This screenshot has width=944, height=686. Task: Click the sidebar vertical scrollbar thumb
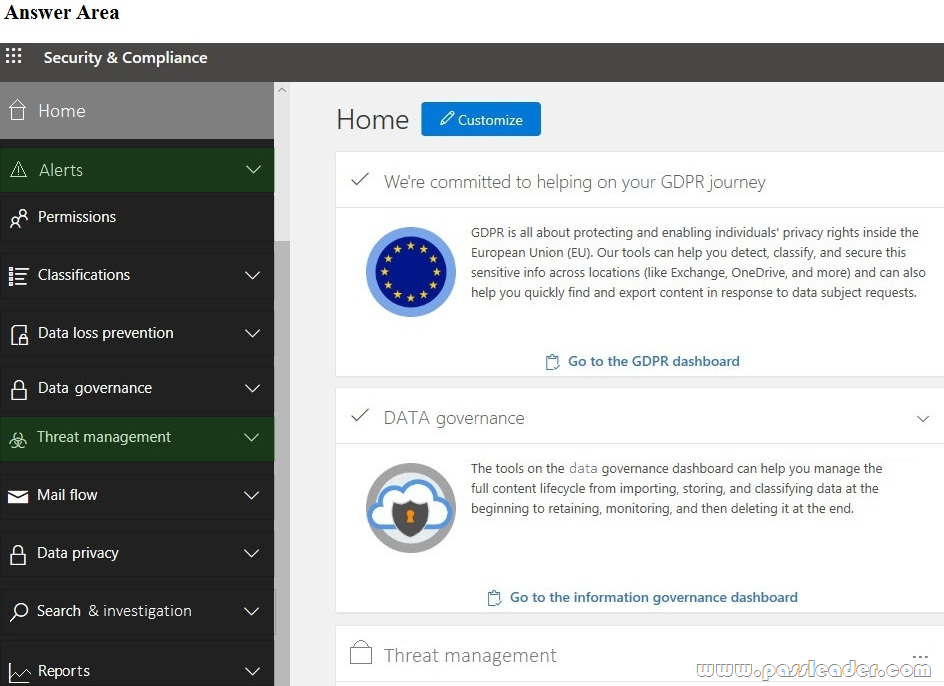[x=282, y=463]
